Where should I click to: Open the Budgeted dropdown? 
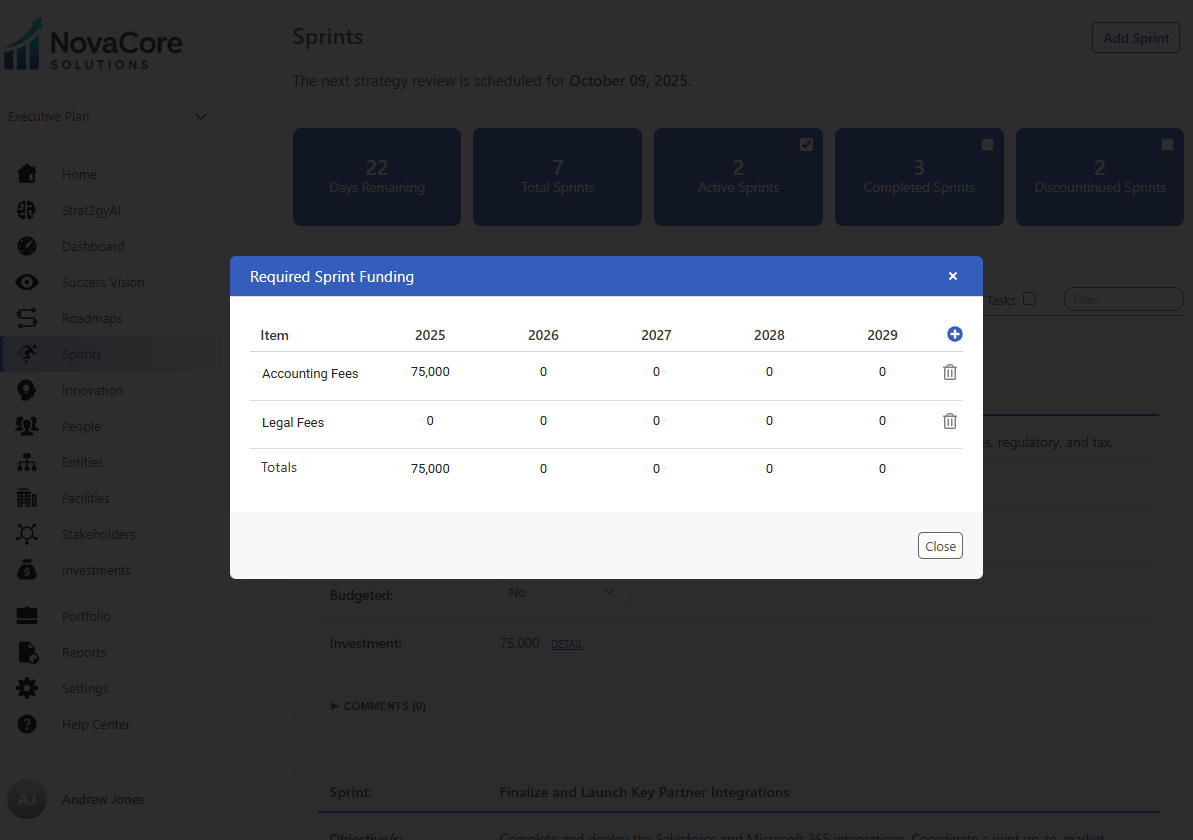[x=564, y=593]
